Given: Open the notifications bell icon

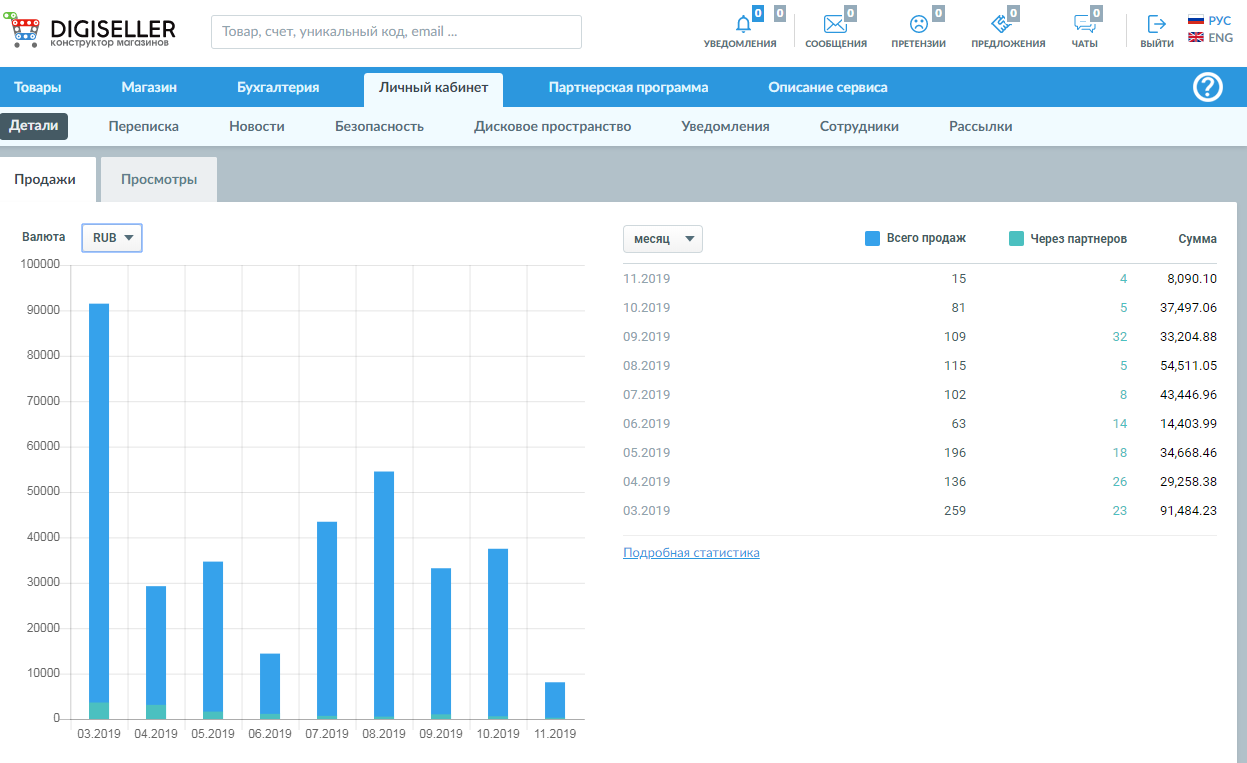Looking at the screenshot, I should coord(742,25).
